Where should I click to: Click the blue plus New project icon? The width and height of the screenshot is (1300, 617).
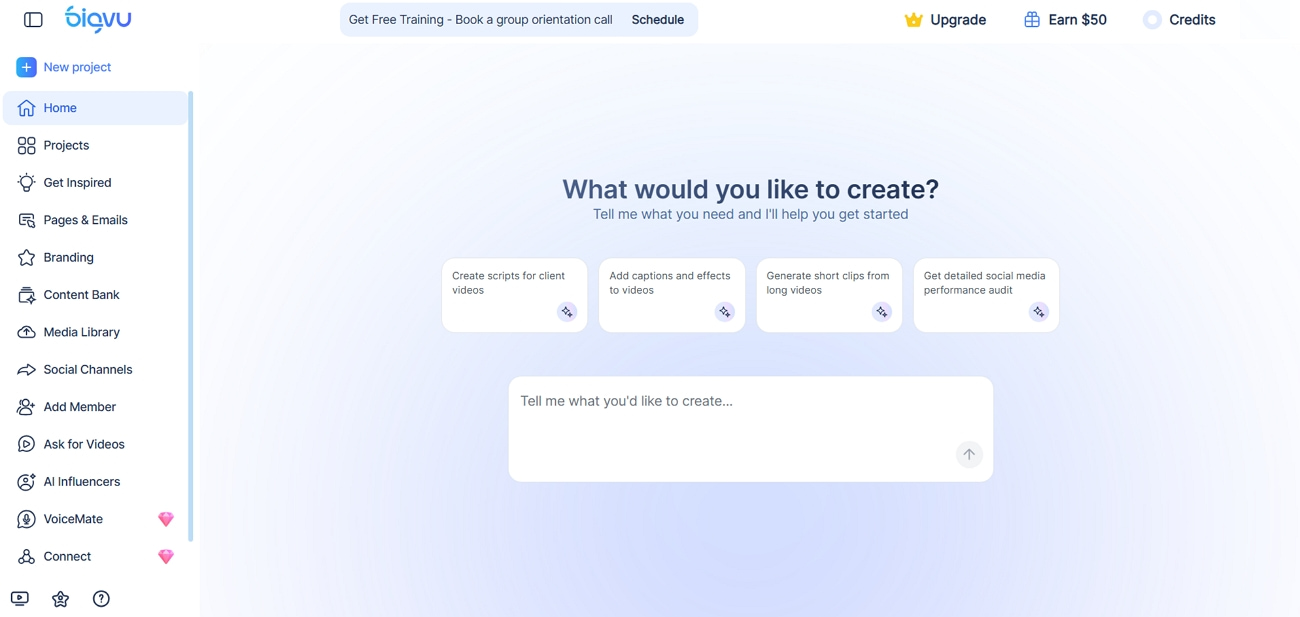click(x=26, y=67)
